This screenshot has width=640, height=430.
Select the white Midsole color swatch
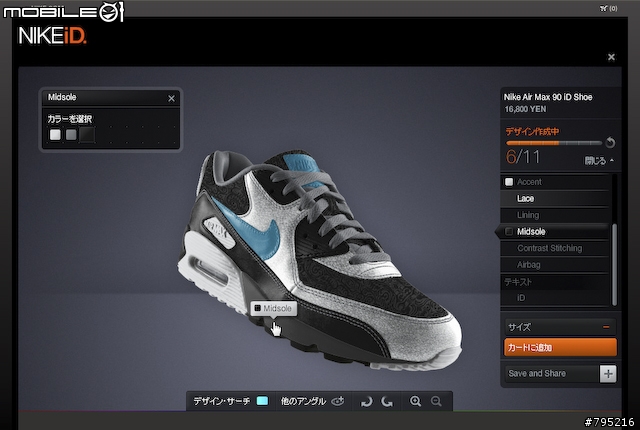point(55,135)
